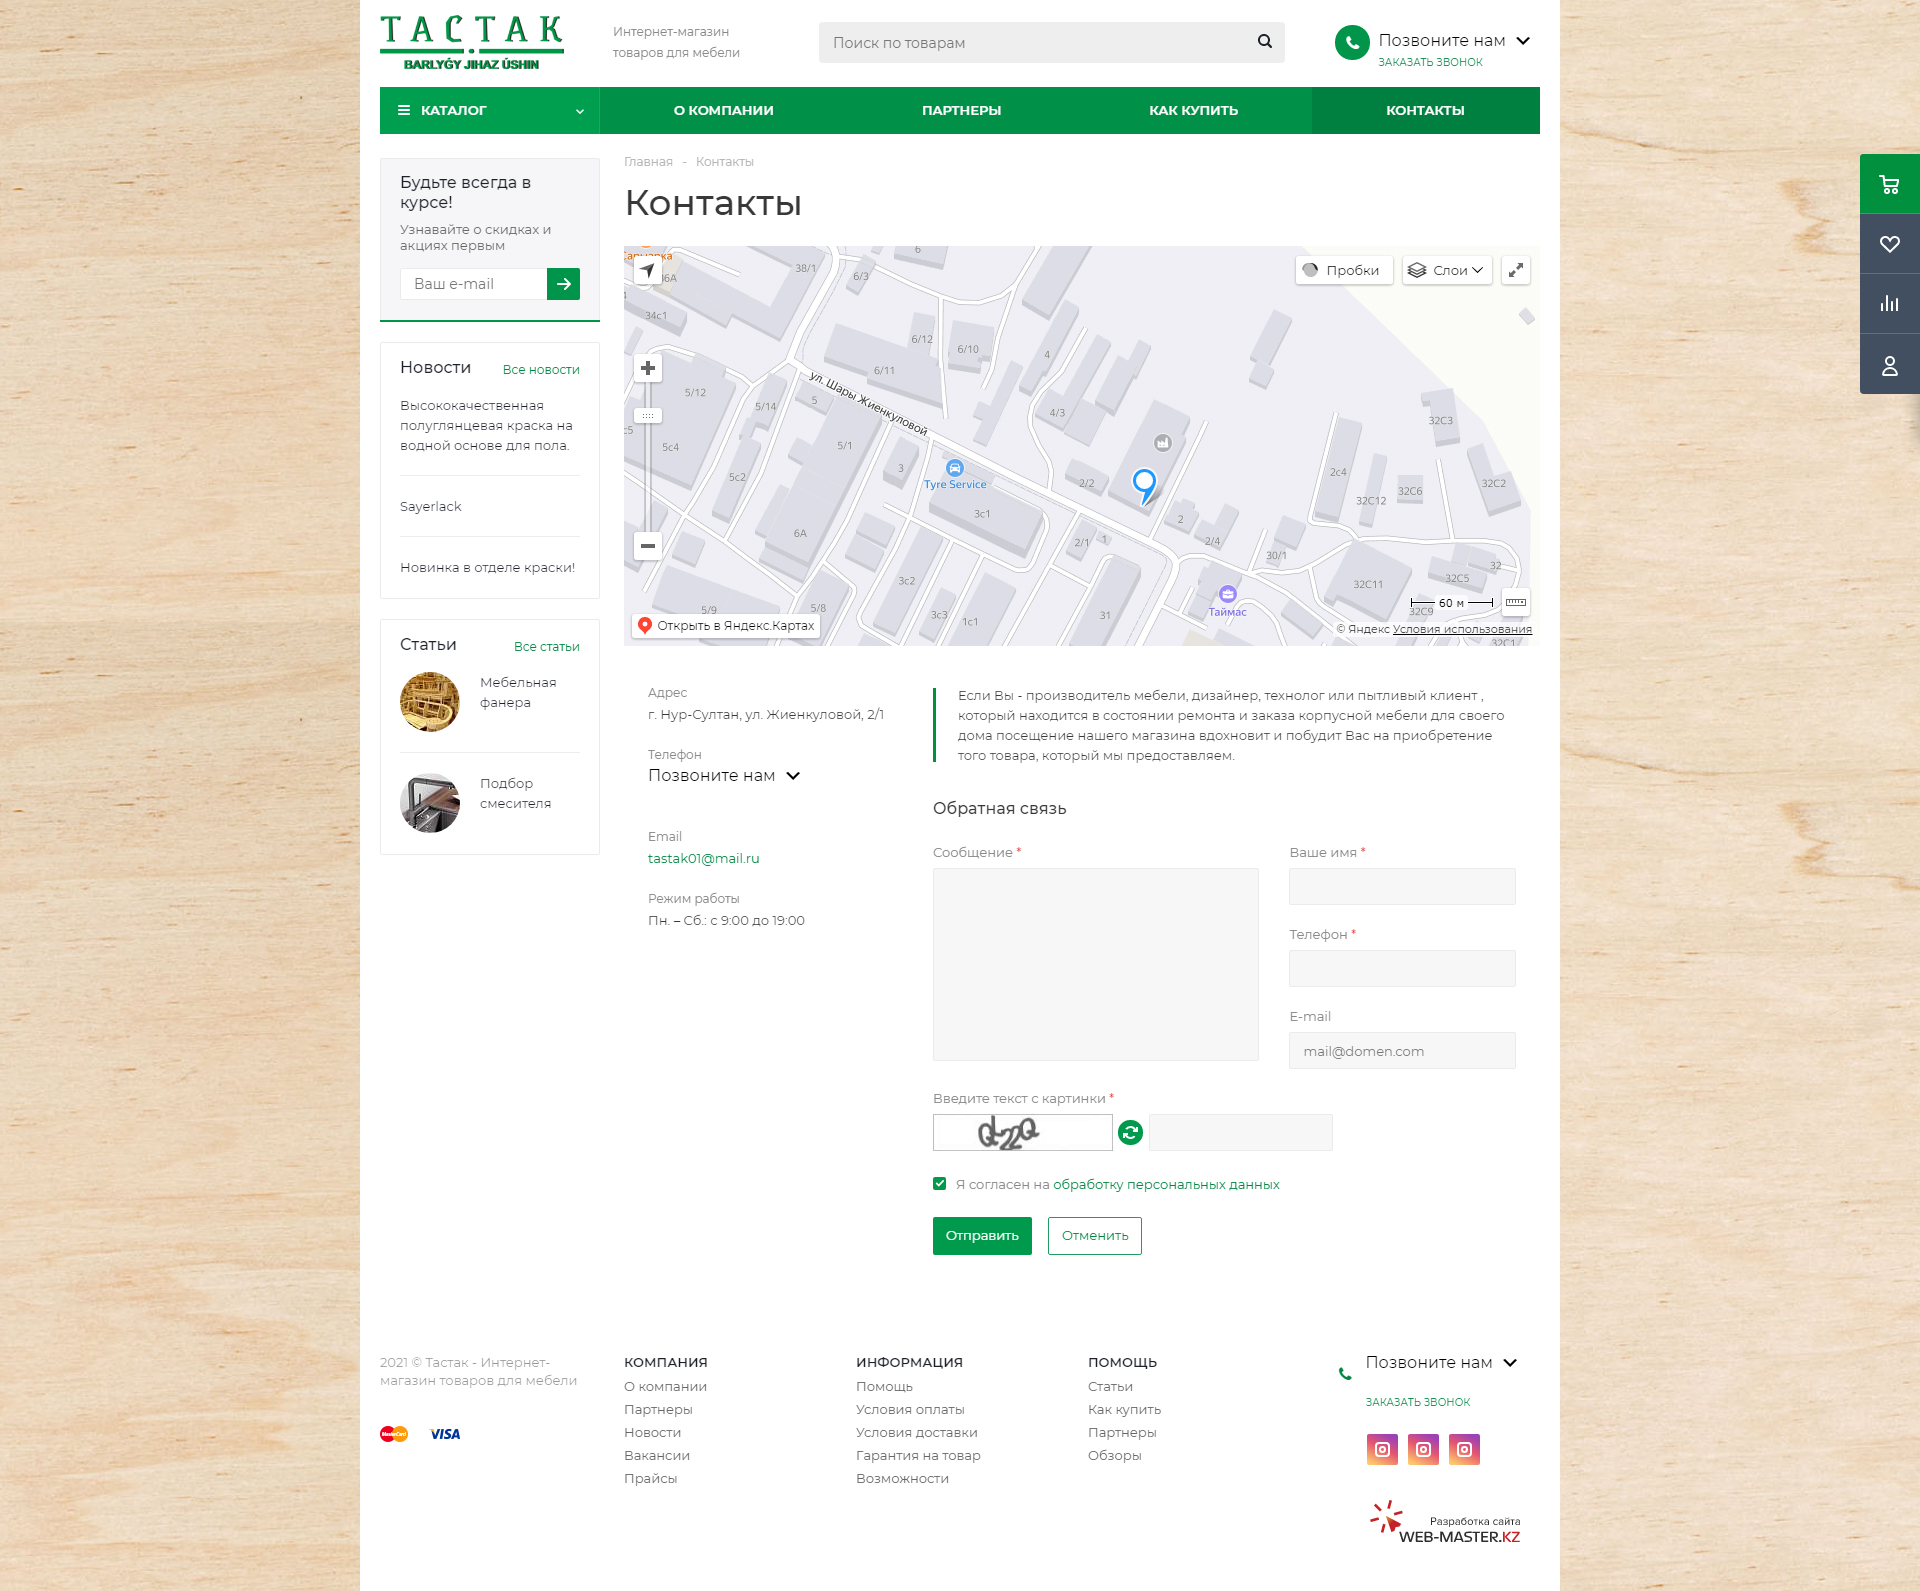The width and height of the screenshot is (1920, 1591).
Task: Focus the Ваше имя input field
Action: [1402, 886]
